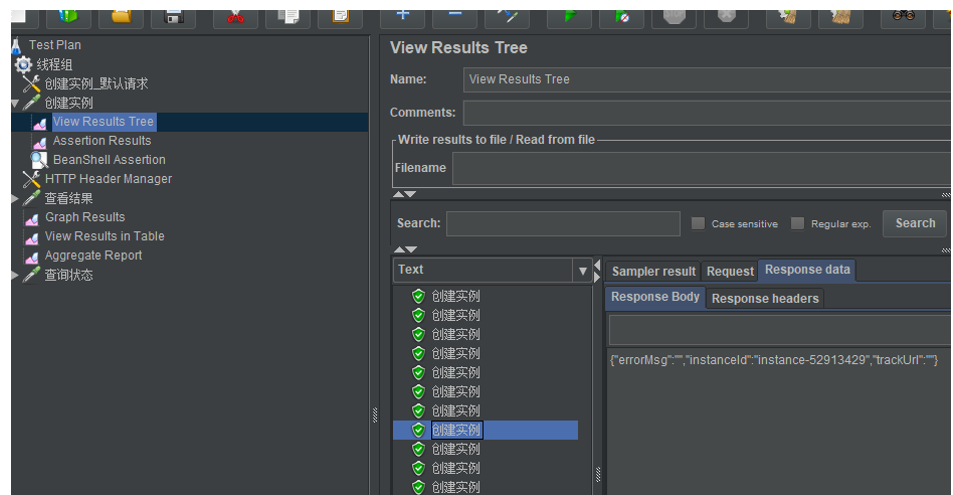Save the test plan with floppy icon
The image size is (953, 495).
pos(174,17)
